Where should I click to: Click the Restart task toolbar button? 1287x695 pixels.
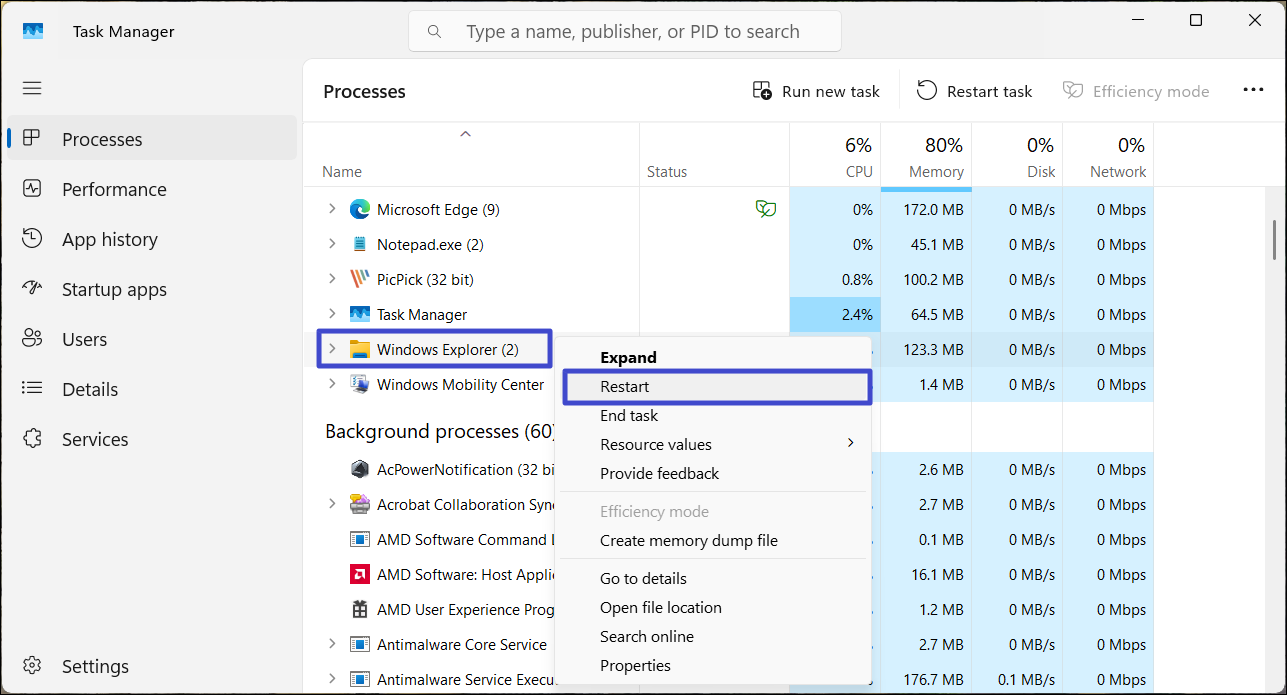point(975,91)
